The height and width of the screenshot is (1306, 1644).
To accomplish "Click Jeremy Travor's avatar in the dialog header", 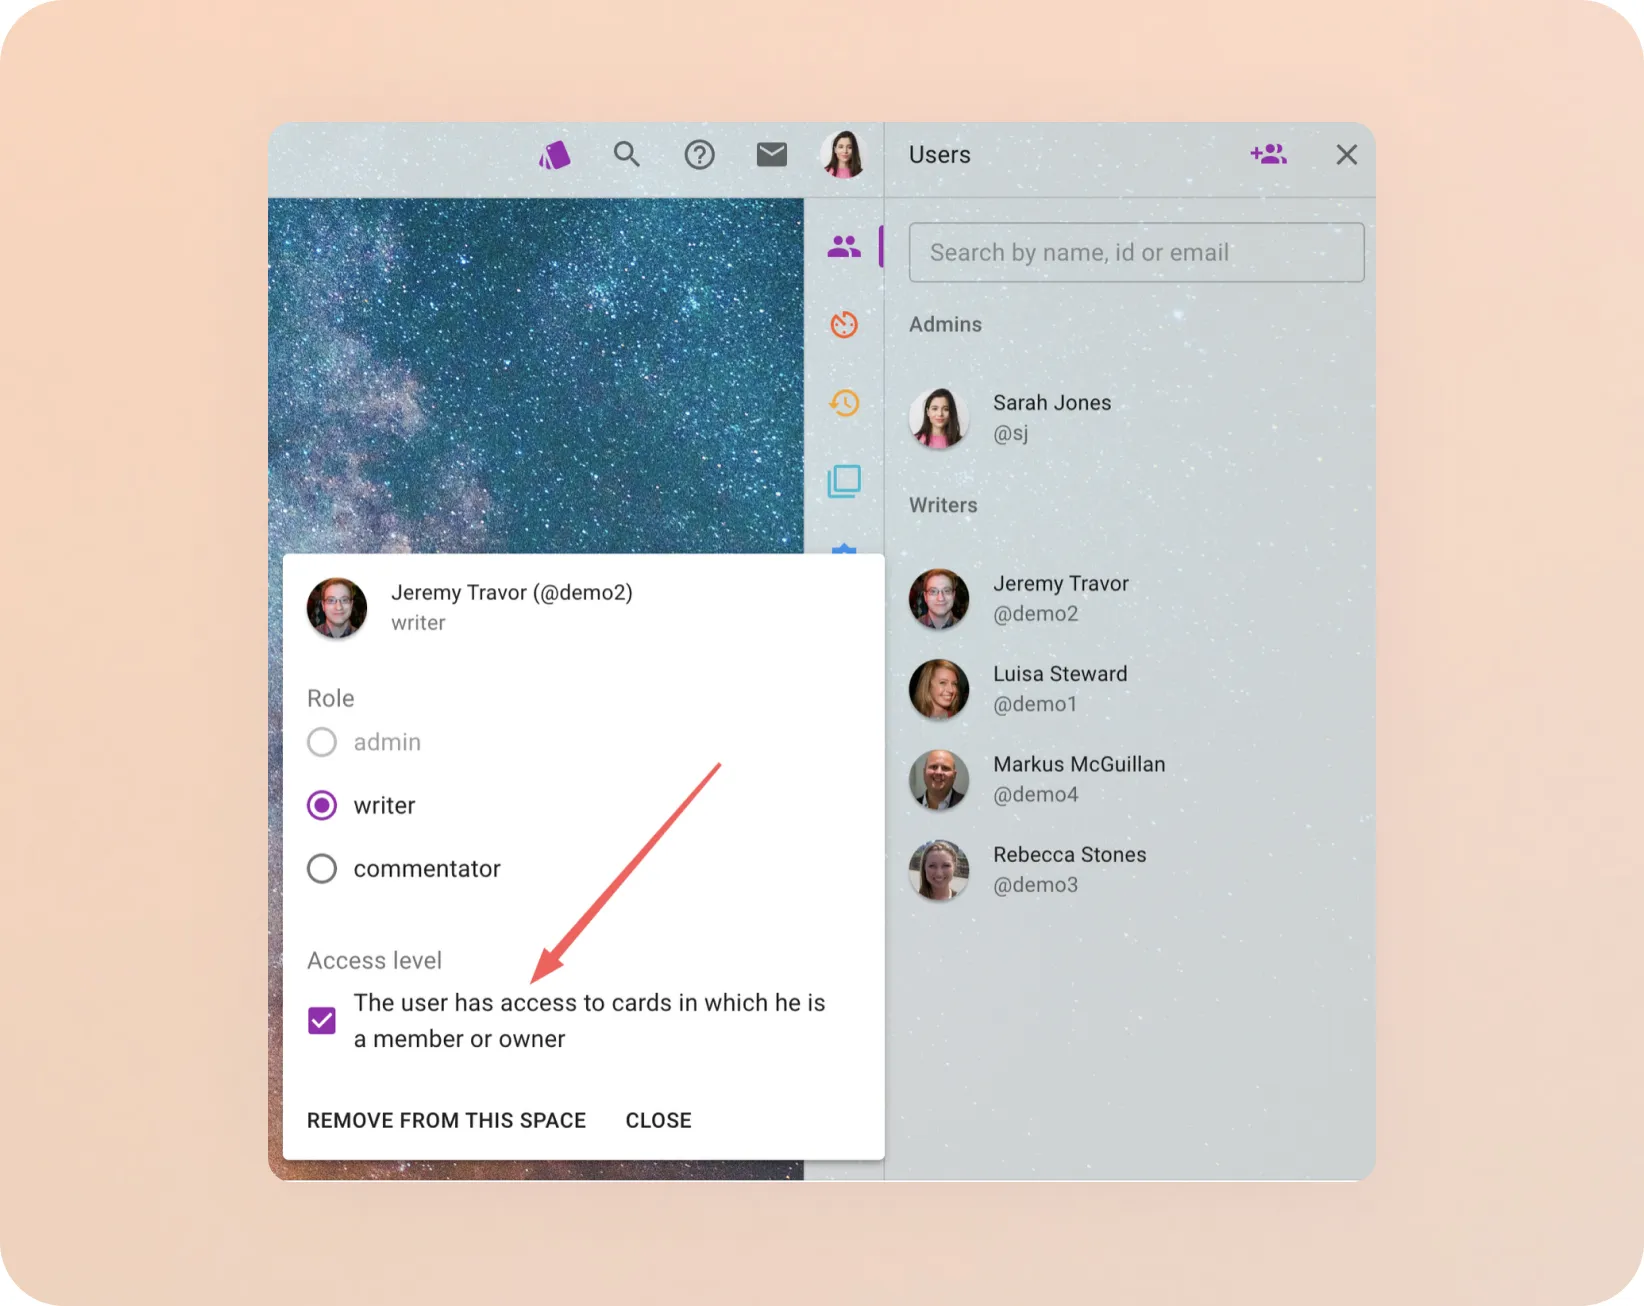I will tap(337, 607).
